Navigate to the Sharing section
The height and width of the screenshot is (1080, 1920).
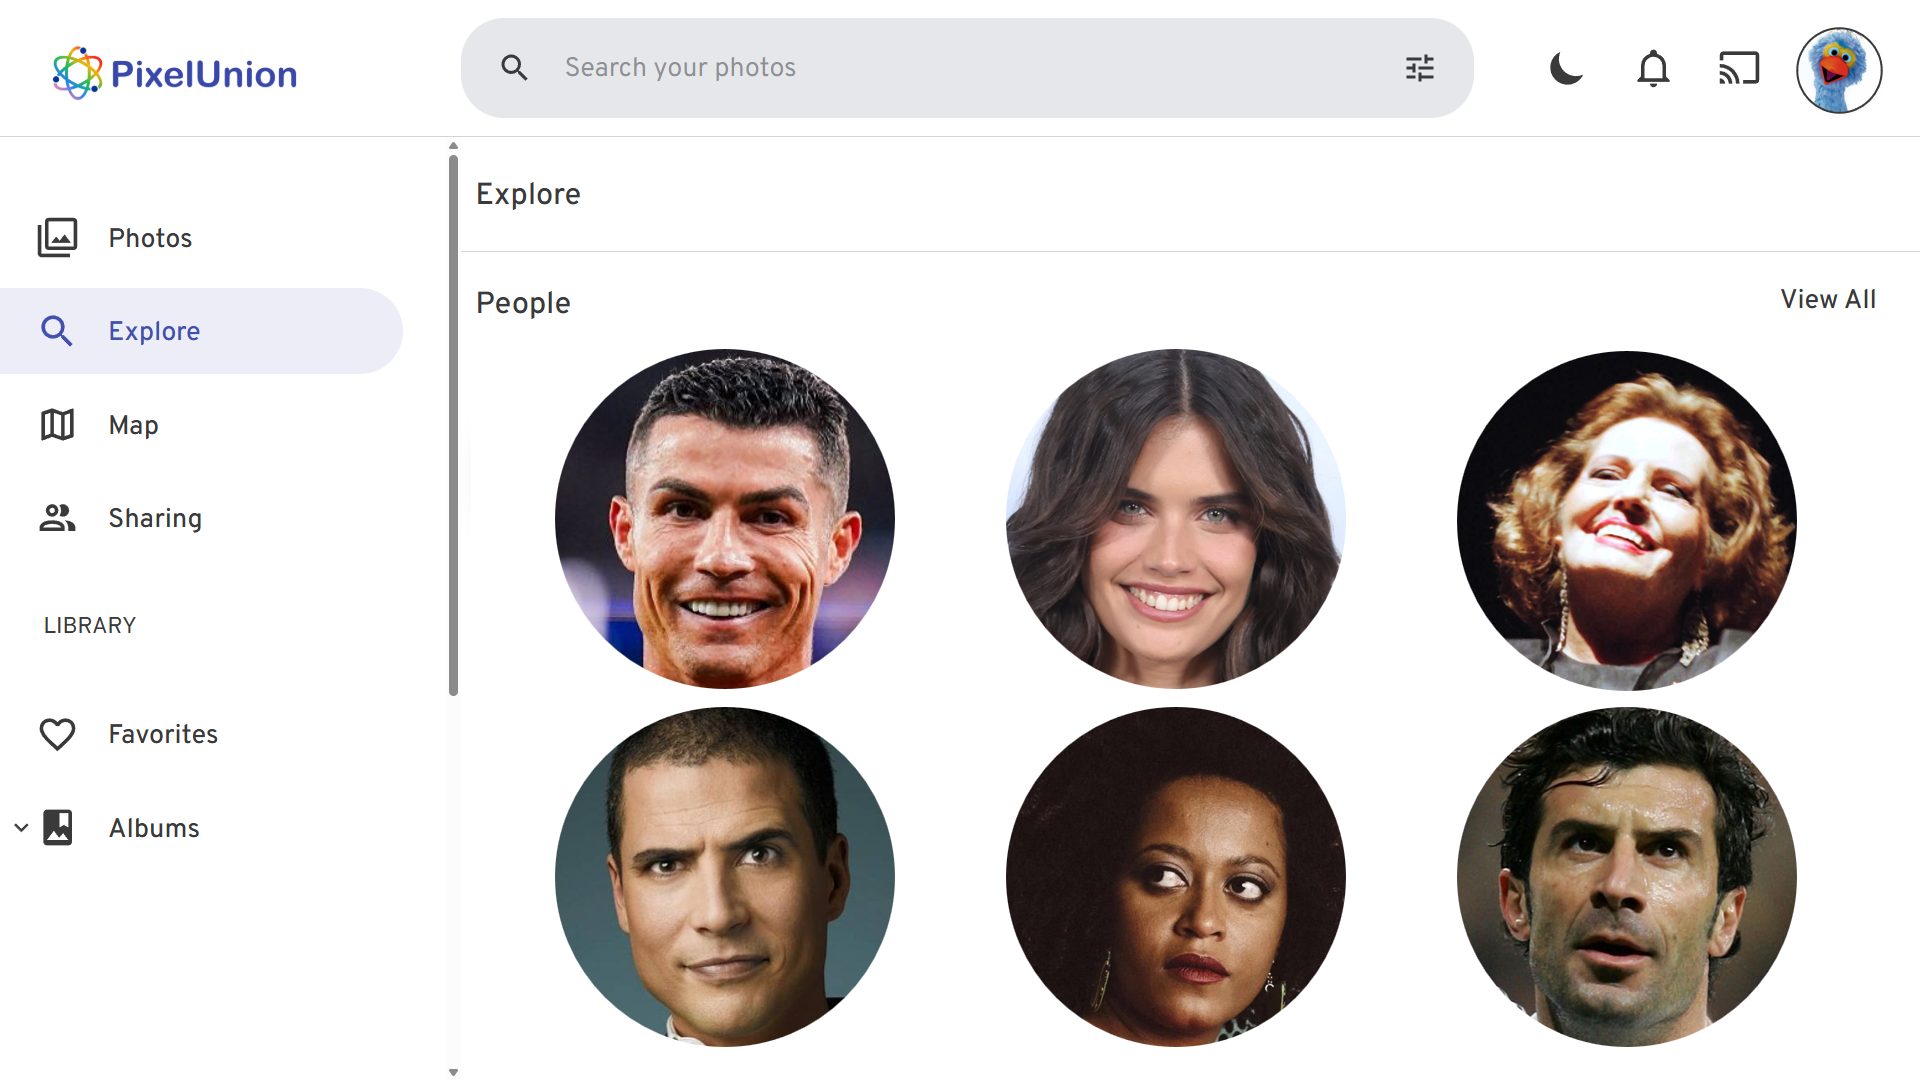[x=155, y=517]
